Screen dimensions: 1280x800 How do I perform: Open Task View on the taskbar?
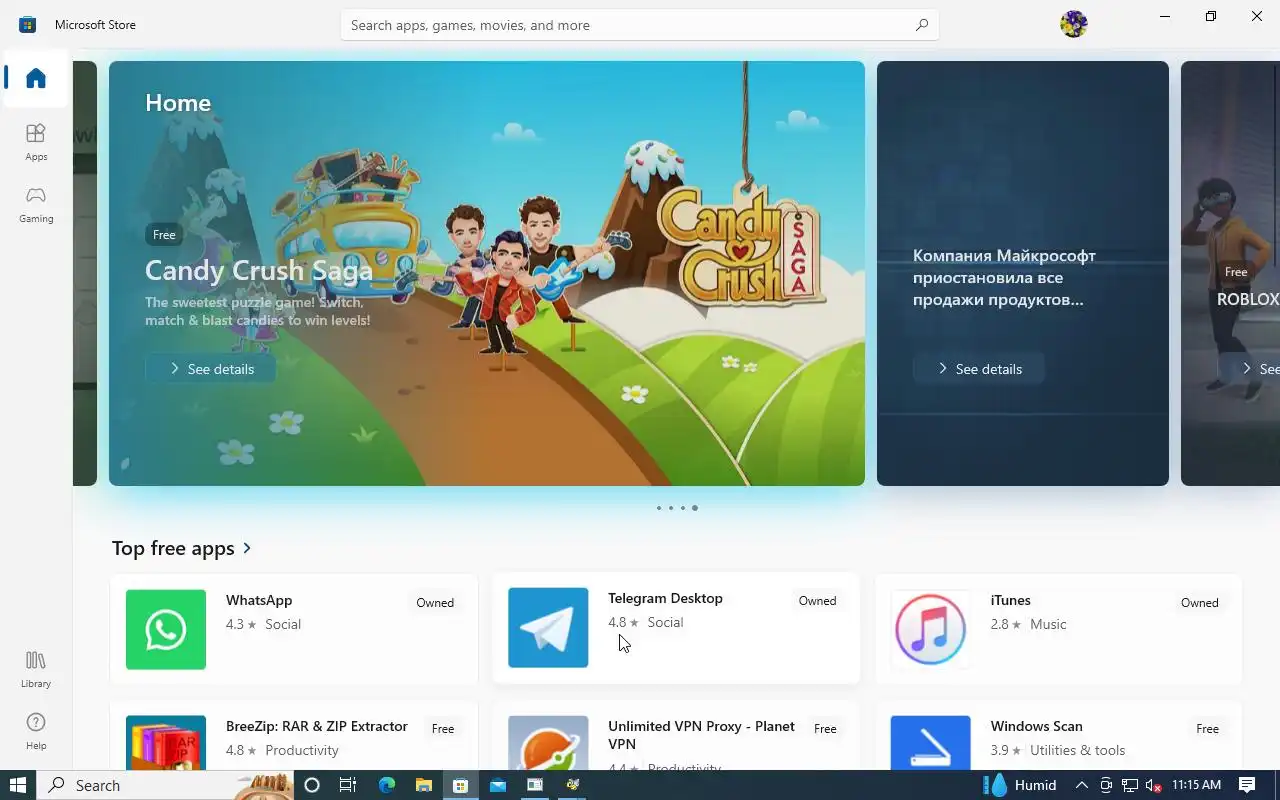pyautogui.click(x=348, y=785)
